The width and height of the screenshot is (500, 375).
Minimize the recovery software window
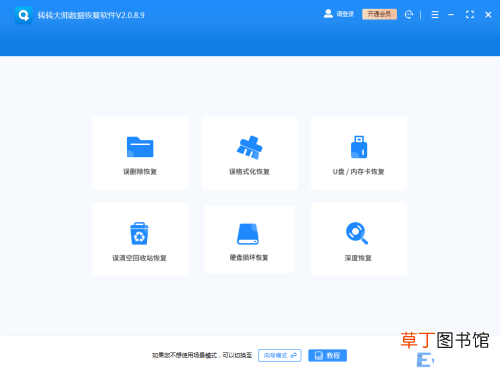coord(451,15)
